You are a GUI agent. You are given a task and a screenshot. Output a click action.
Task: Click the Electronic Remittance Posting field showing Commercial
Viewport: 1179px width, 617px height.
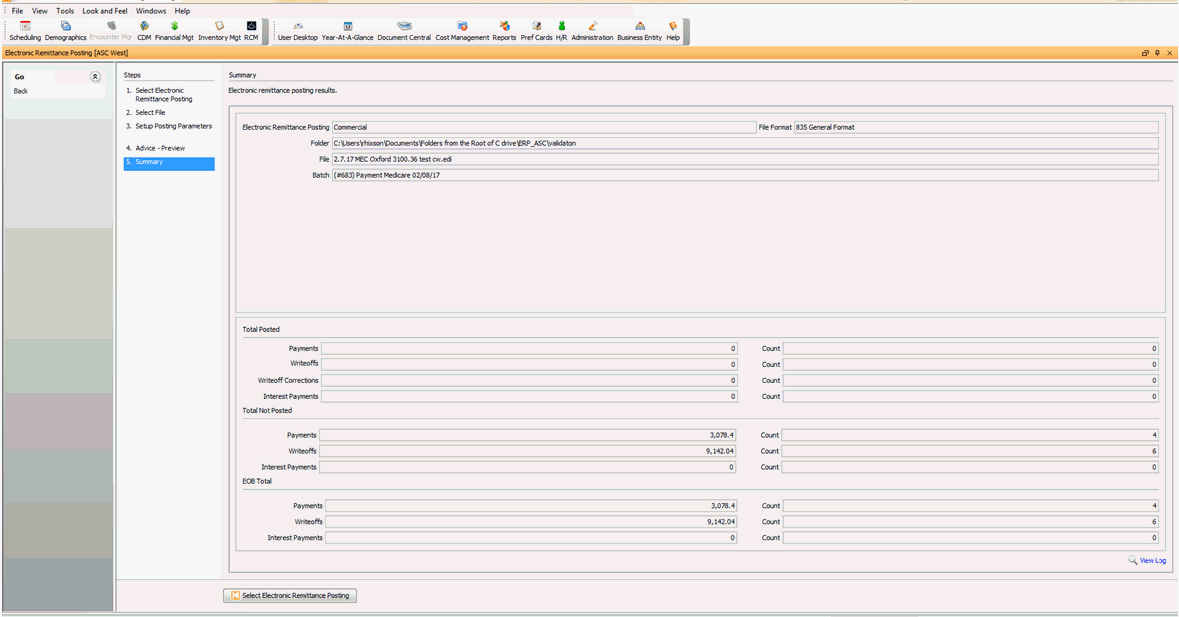click(544, 128)
